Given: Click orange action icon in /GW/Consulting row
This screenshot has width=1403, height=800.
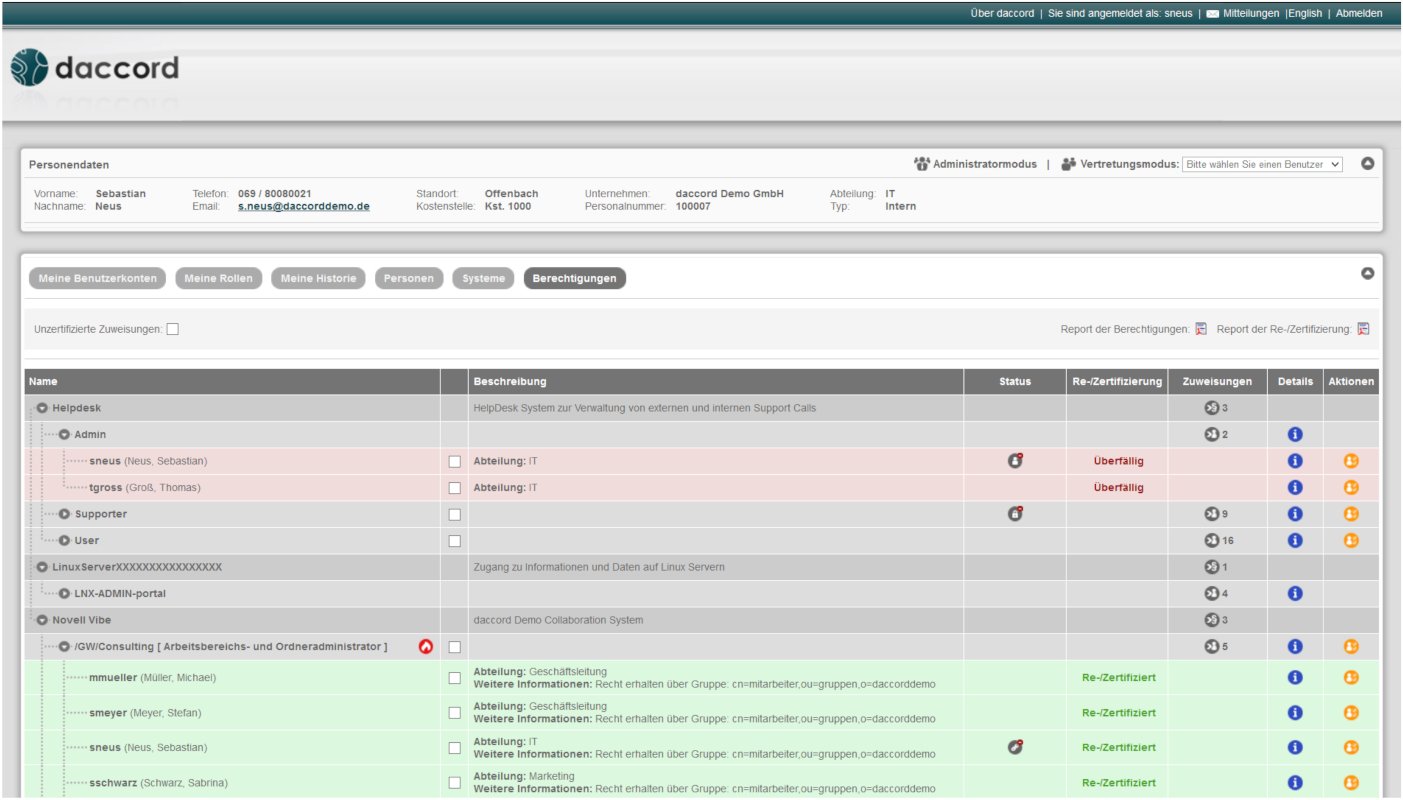Looking at the screenshot, I should [x=1351, y=646].
